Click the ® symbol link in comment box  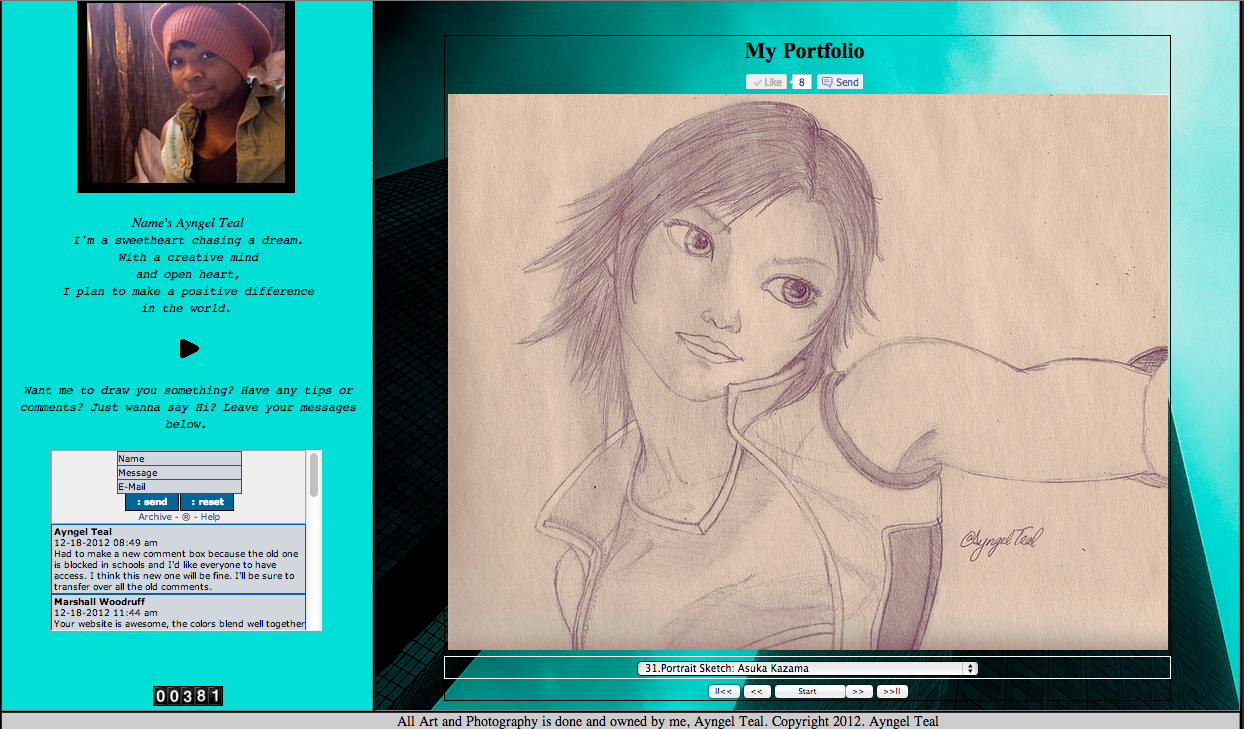(x=186, y=517)
